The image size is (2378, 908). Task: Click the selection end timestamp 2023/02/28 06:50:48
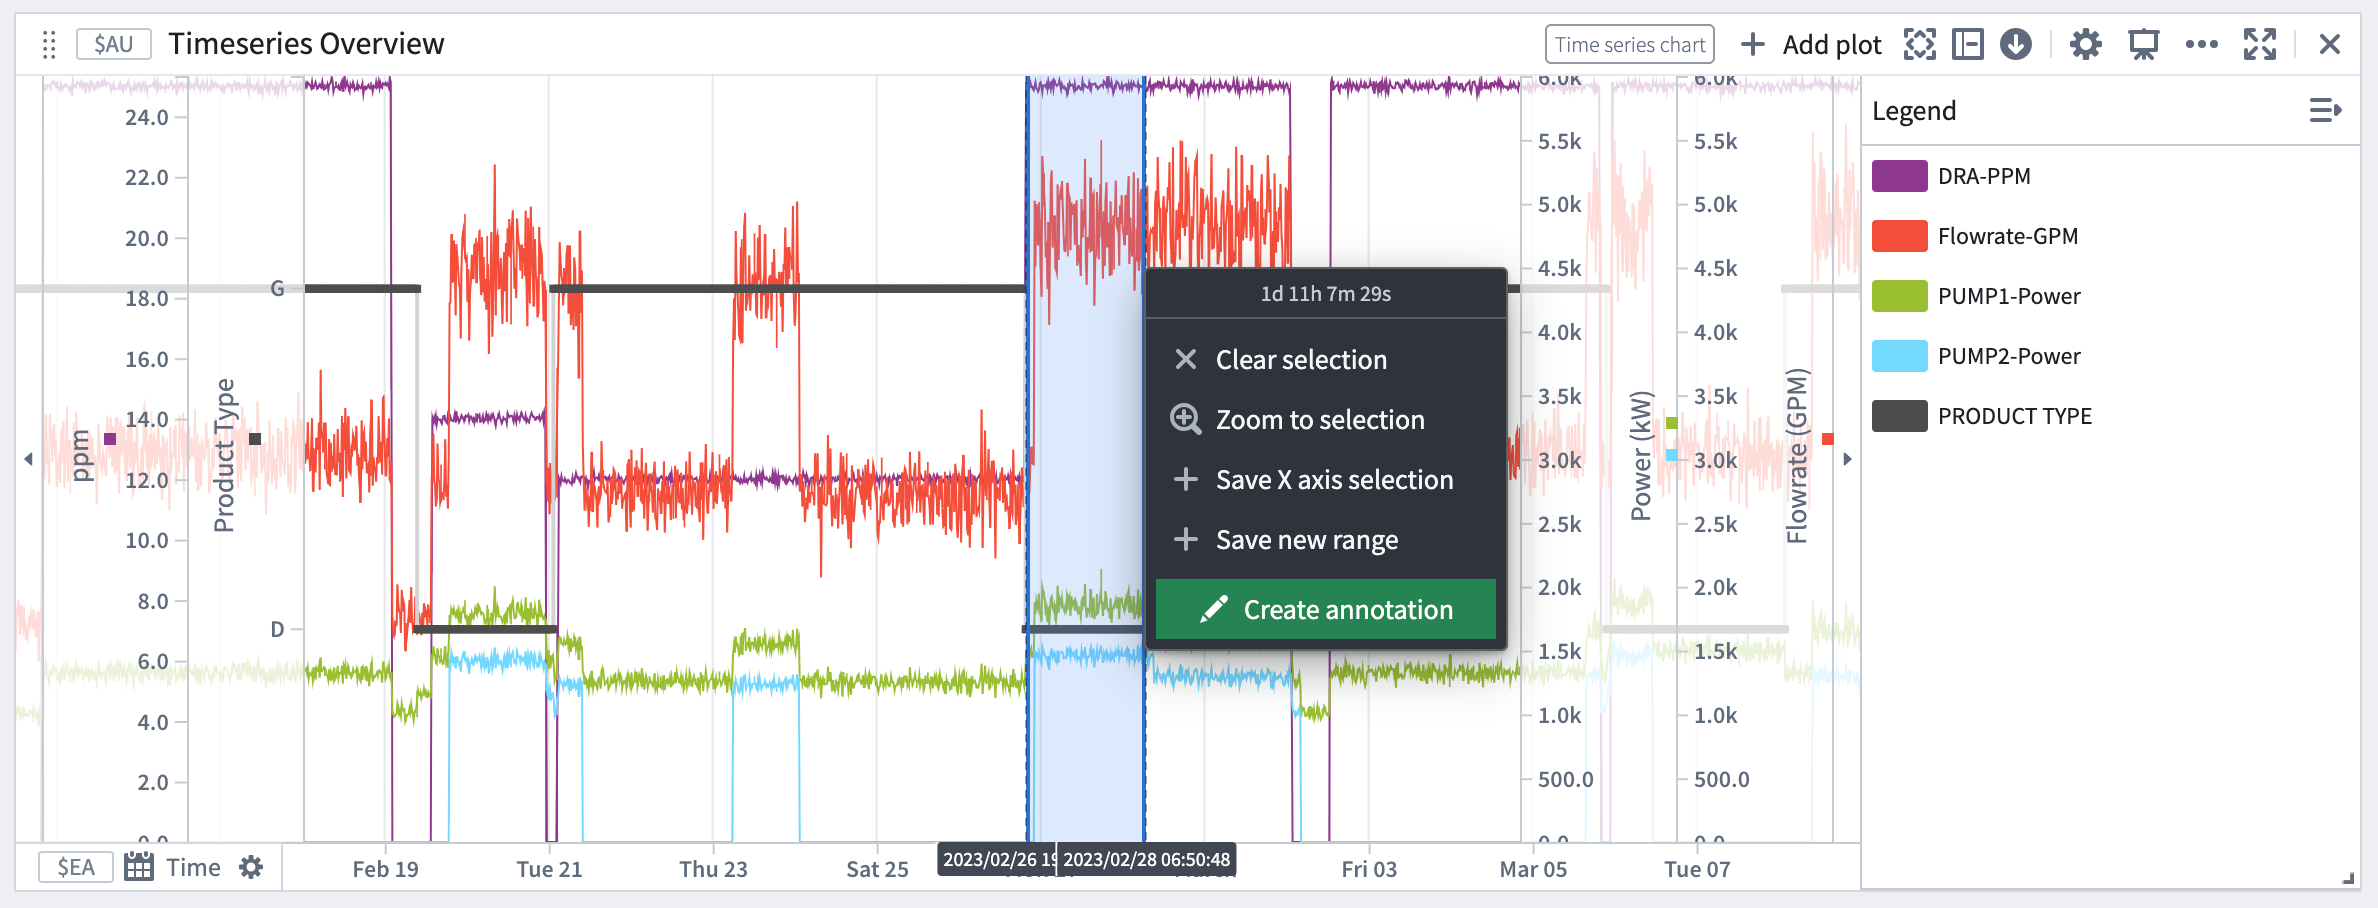click(x=1146, y=859)
